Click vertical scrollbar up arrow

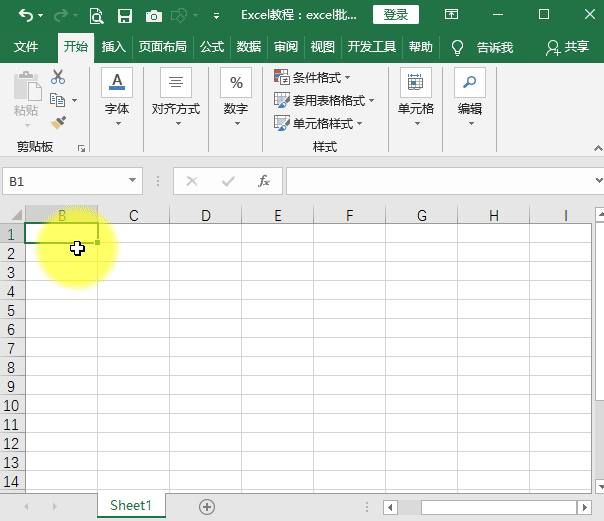click(x=600, y=214)
